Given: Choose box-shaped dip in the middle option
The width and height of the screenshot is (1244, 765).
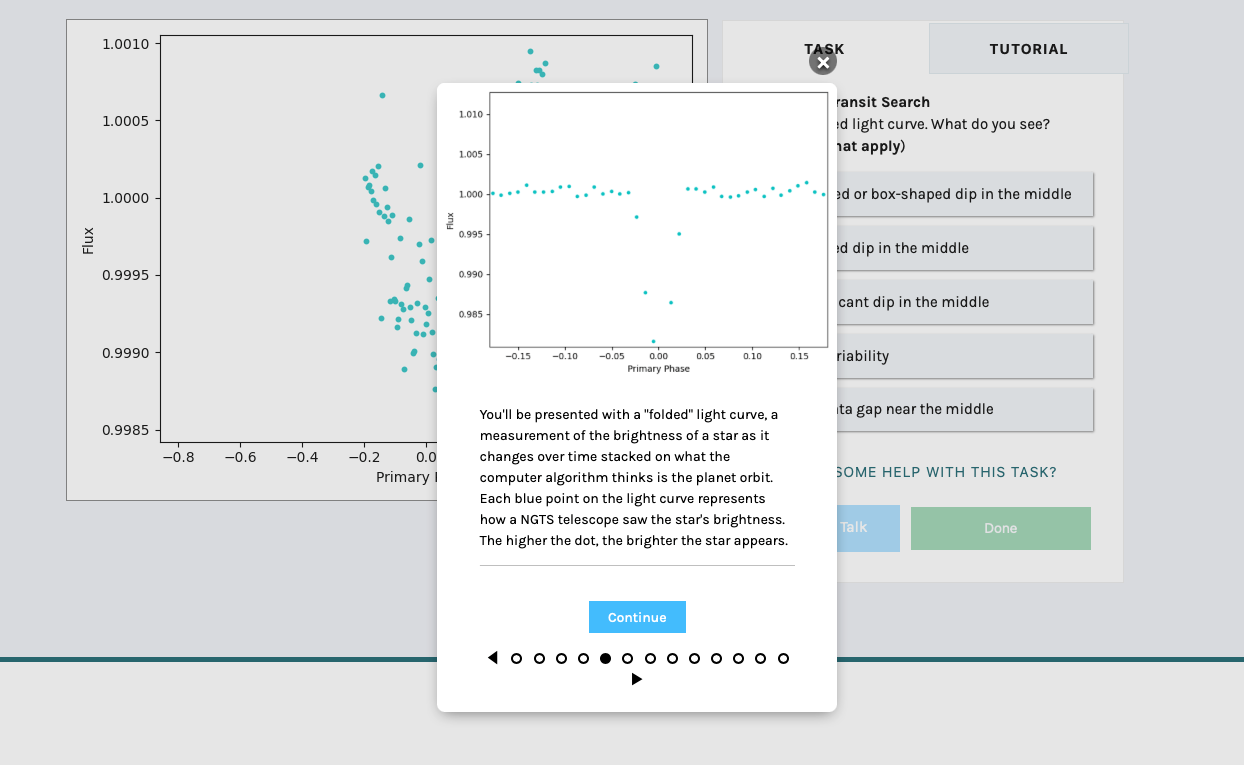Looking at the screenshot, I should tap(964, 194).
